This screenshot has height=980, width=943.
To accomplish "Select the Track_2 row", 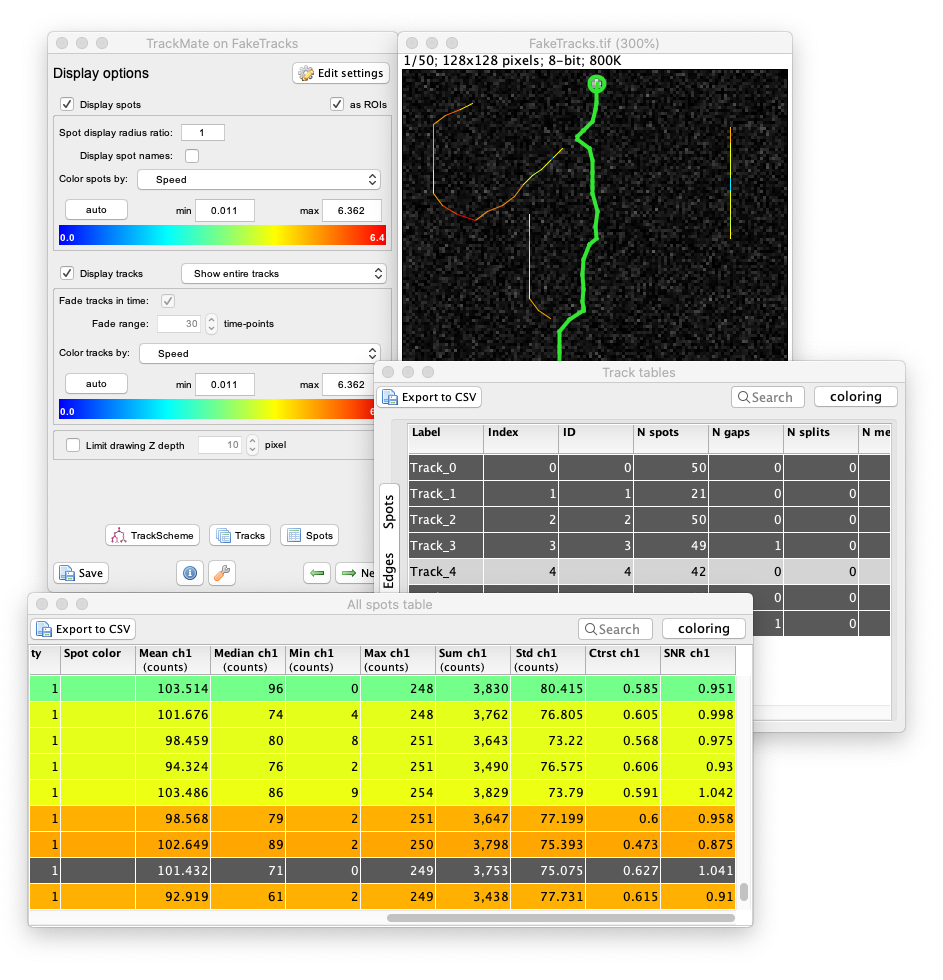I will tap(649, 519).
